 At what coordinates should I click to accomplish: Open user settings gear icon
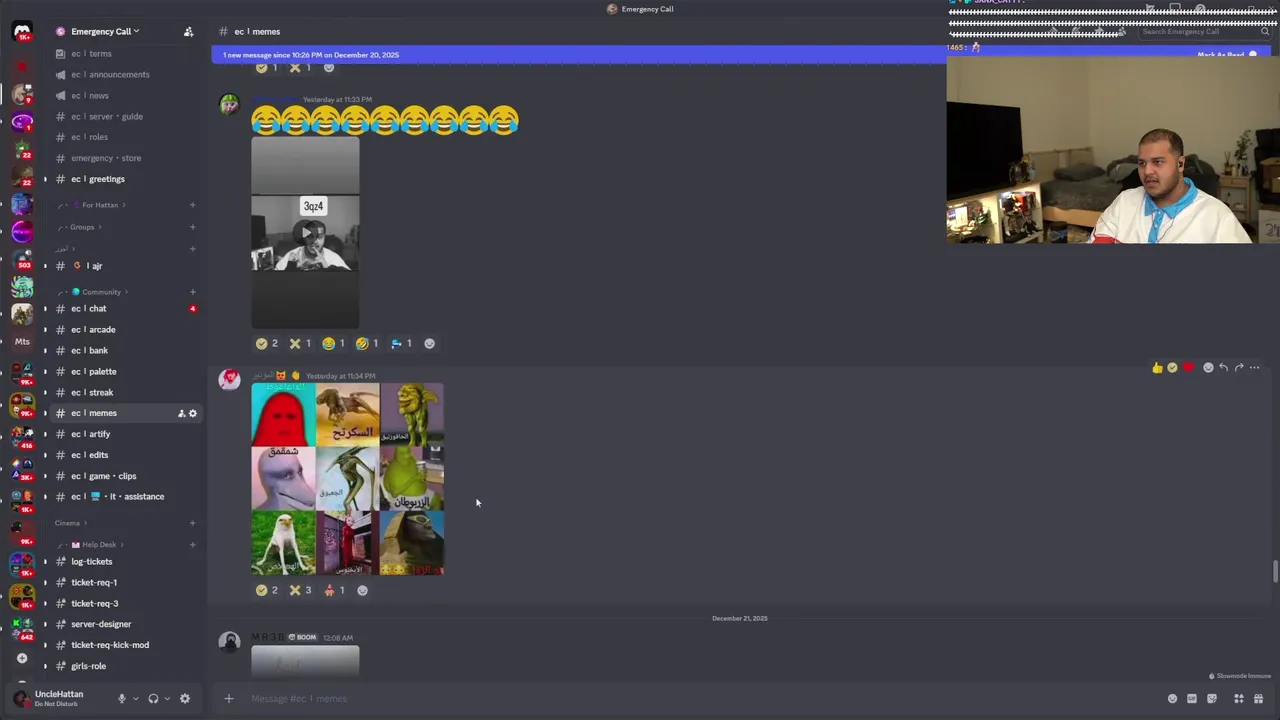pos(185,699)
